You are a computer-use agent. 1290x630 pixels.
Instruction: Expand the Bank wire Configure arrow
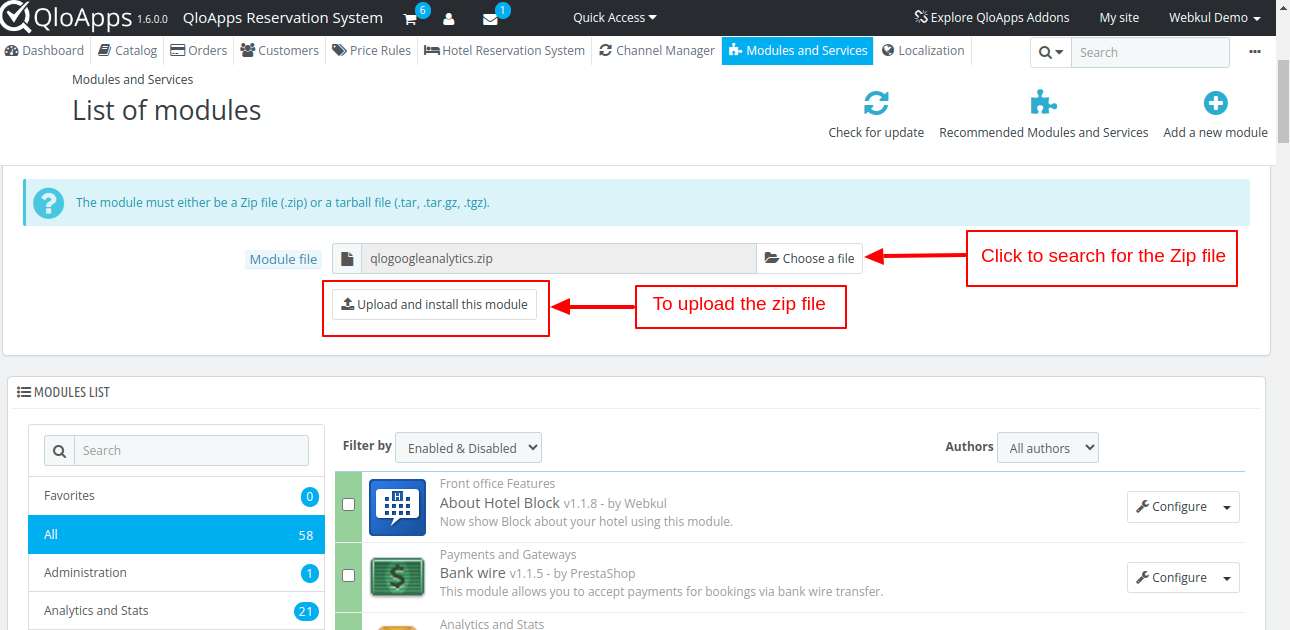point(1227,578)
